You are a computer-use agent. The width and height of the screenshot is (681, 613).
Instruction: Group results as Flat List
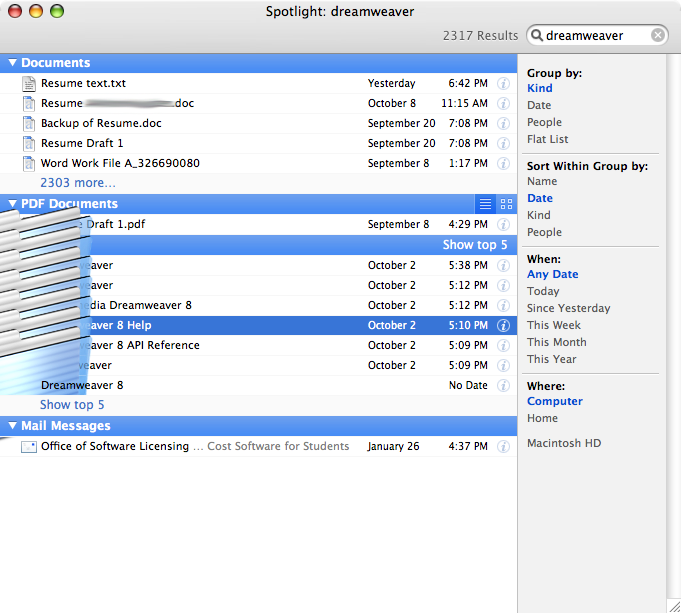pos(548,139)
